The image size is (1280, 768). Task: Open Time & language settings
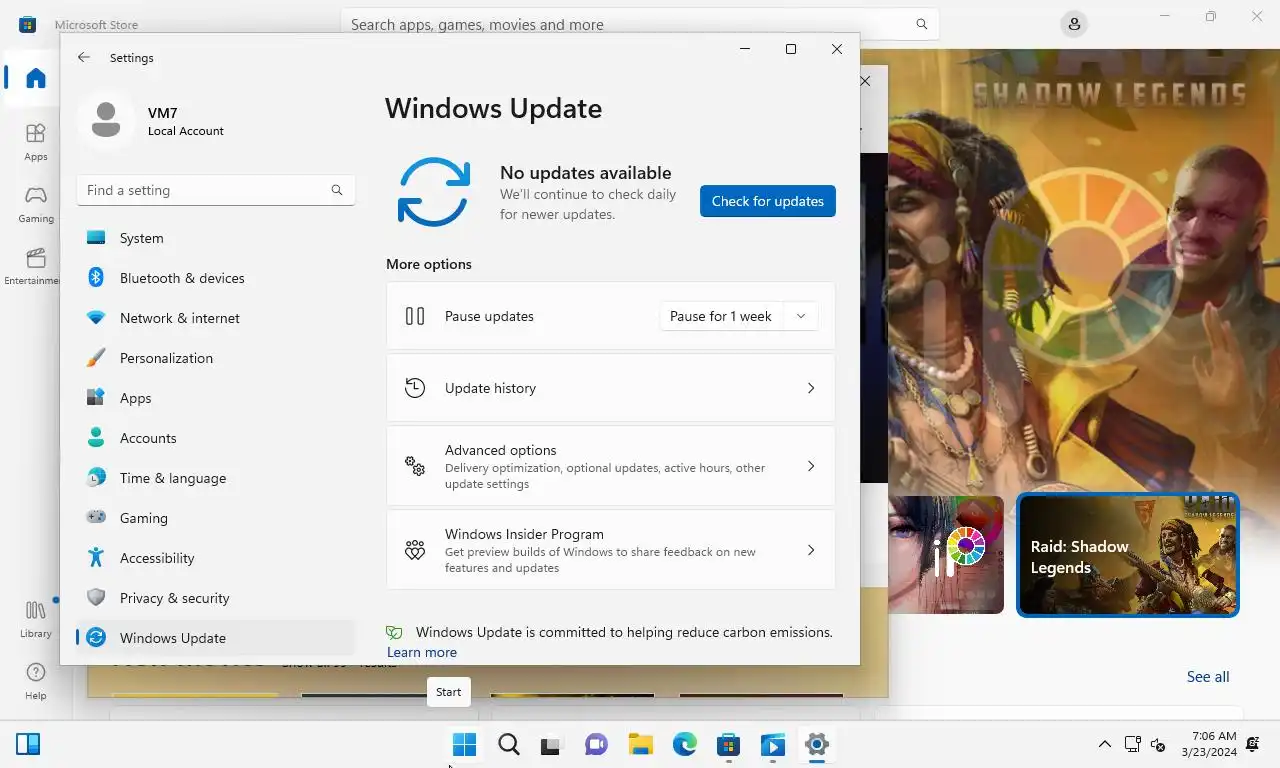pyautogui.click(x=215, y=478)
